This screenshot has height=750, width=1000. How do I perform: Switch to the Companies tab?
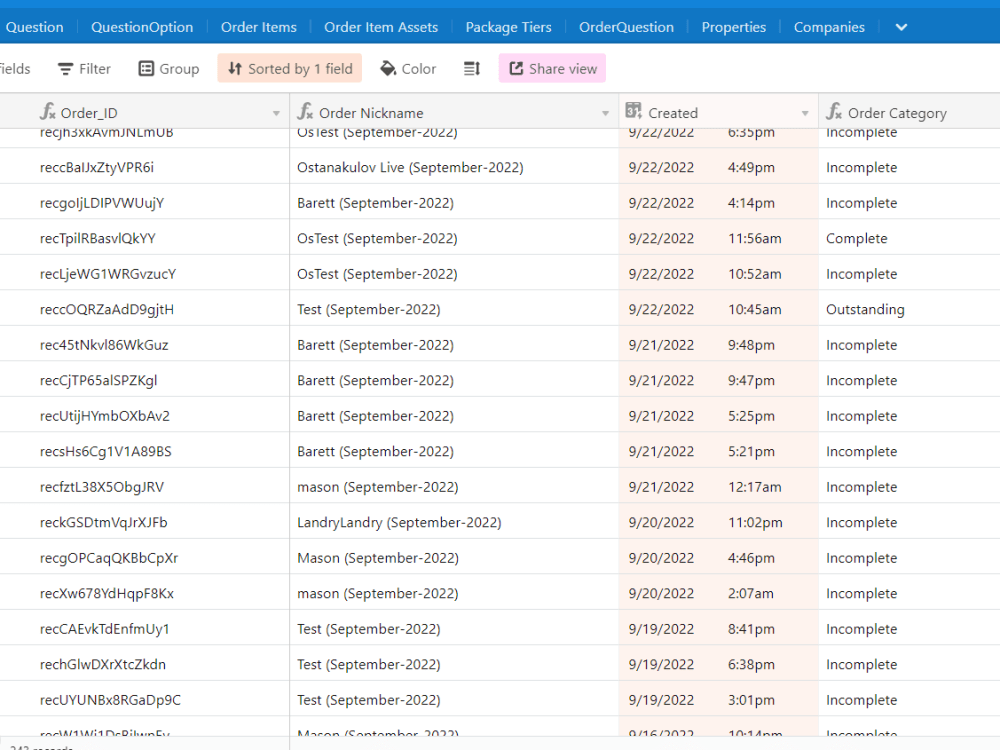click(829, 27)
